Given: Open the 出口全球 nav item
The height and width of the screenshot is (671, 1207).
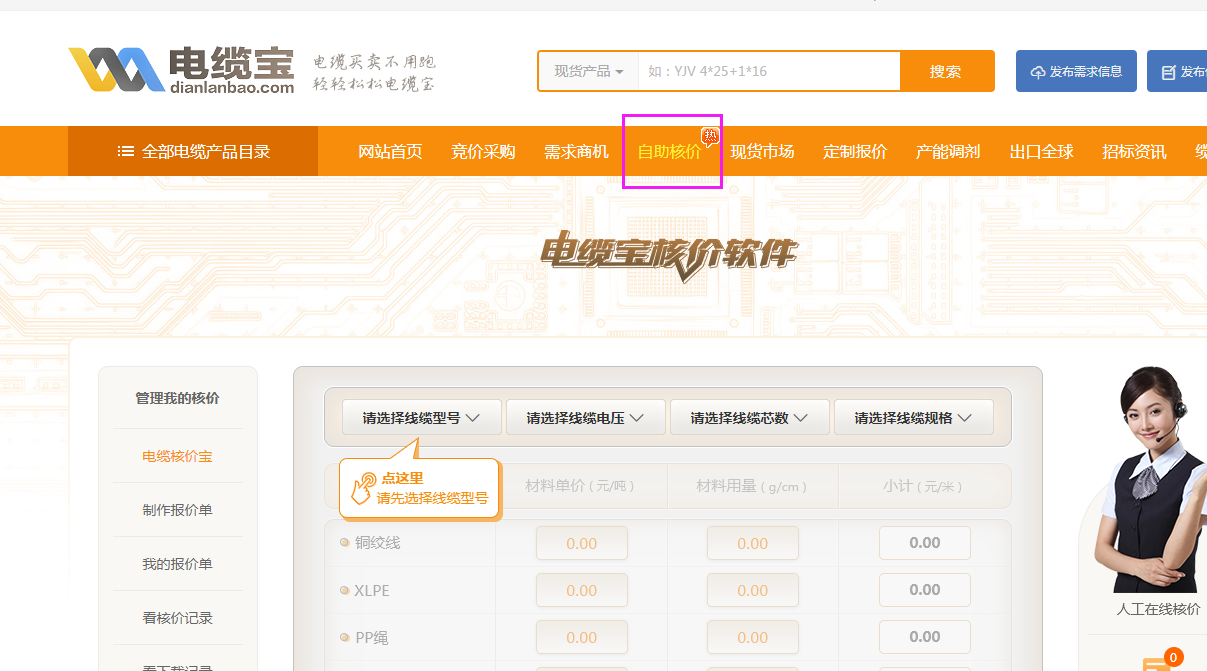Looking at the screenshot, I should (x=1041, y=151).
